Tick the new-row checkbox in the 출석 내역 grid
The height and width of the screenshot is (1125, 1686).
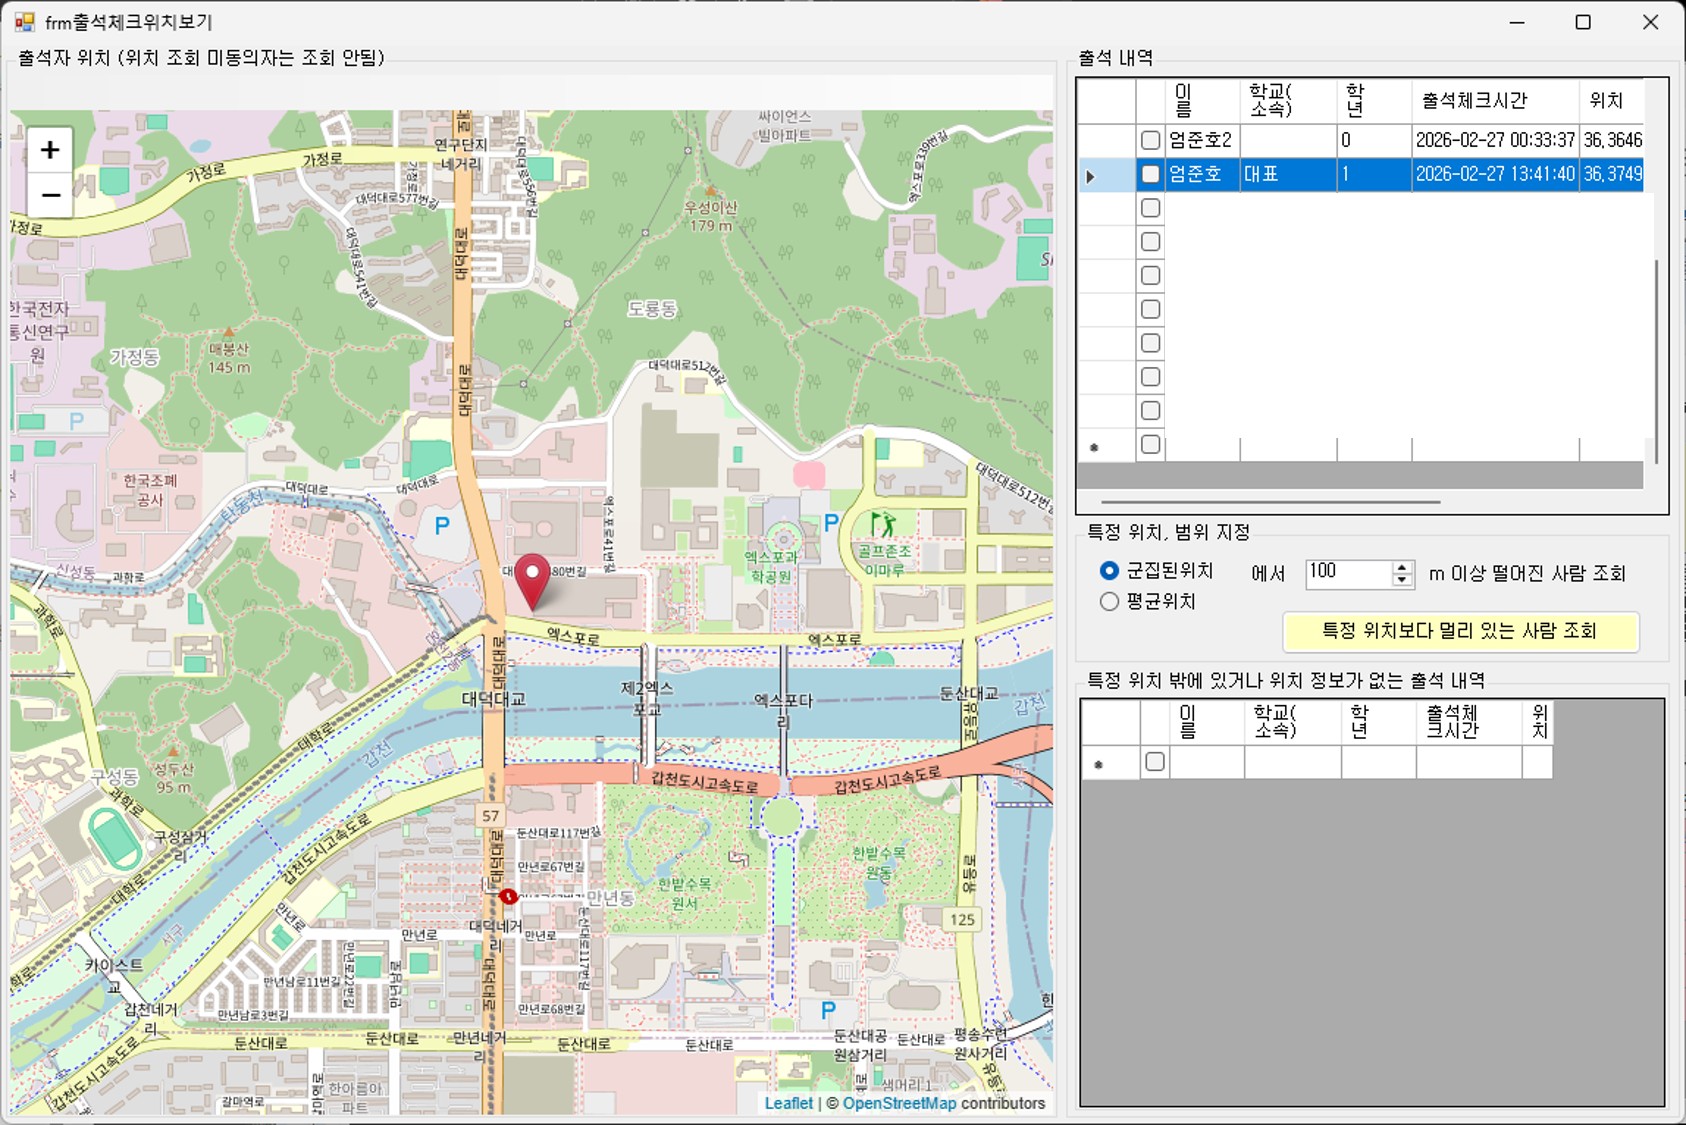point(1151,444)
